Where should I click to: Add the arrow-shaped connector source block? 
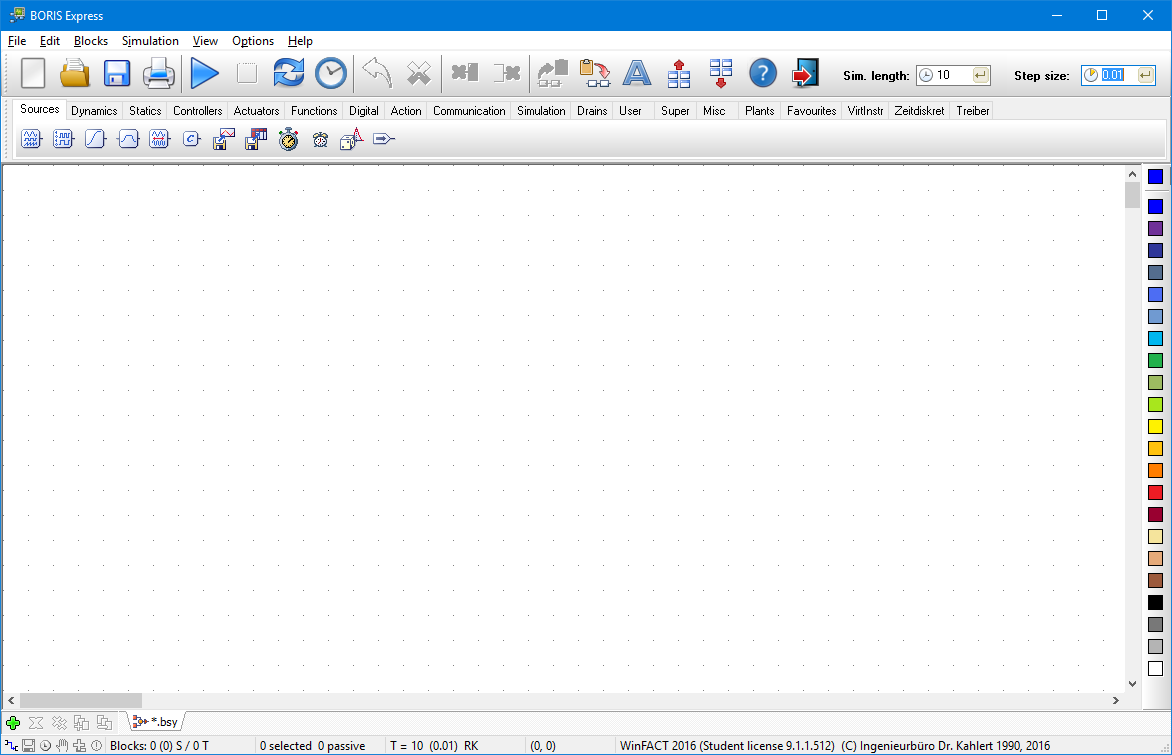[383, 139]
